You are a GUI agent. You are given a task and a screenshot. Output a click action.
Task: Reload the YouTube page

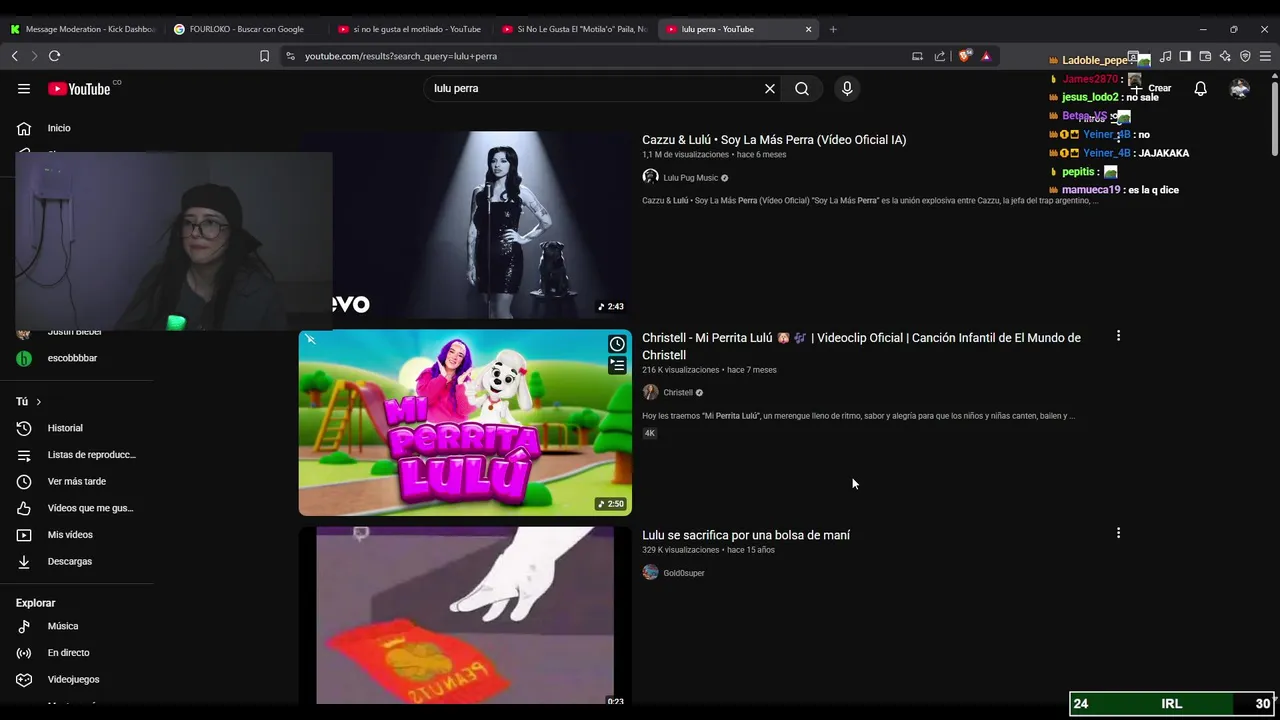tap(54, 56)
